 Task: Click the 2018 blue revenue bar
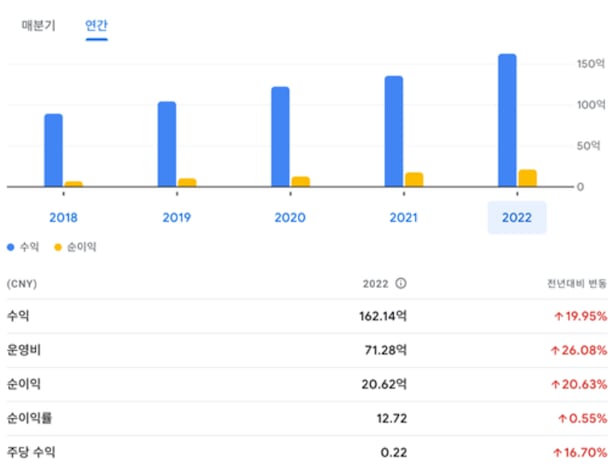coord(53,150)
